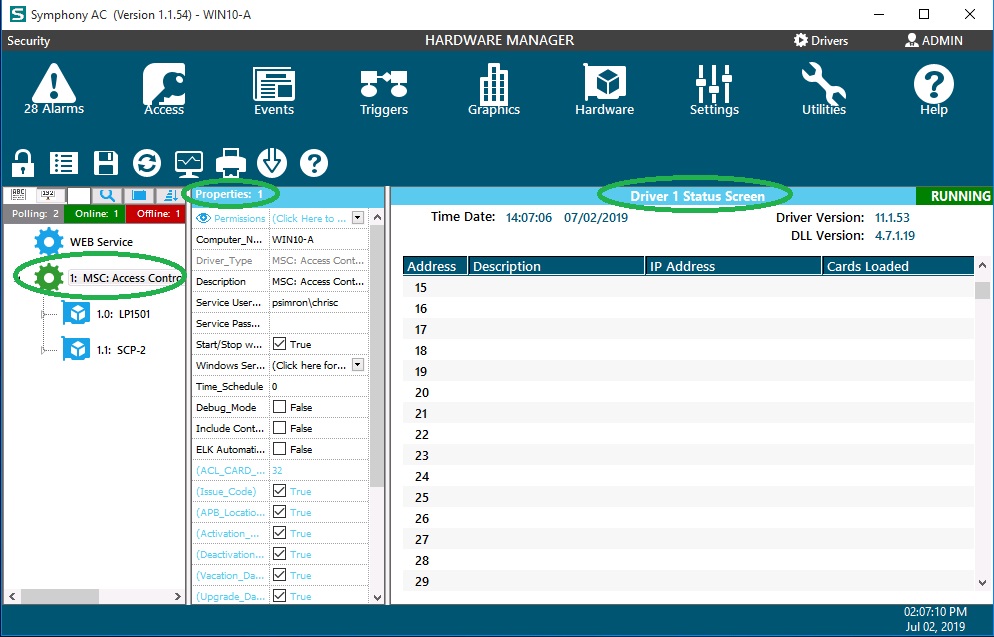Click the Computer_N... value field WIN10-A
The height and width of the screenshot is (637, 994).
click(319, 239)
